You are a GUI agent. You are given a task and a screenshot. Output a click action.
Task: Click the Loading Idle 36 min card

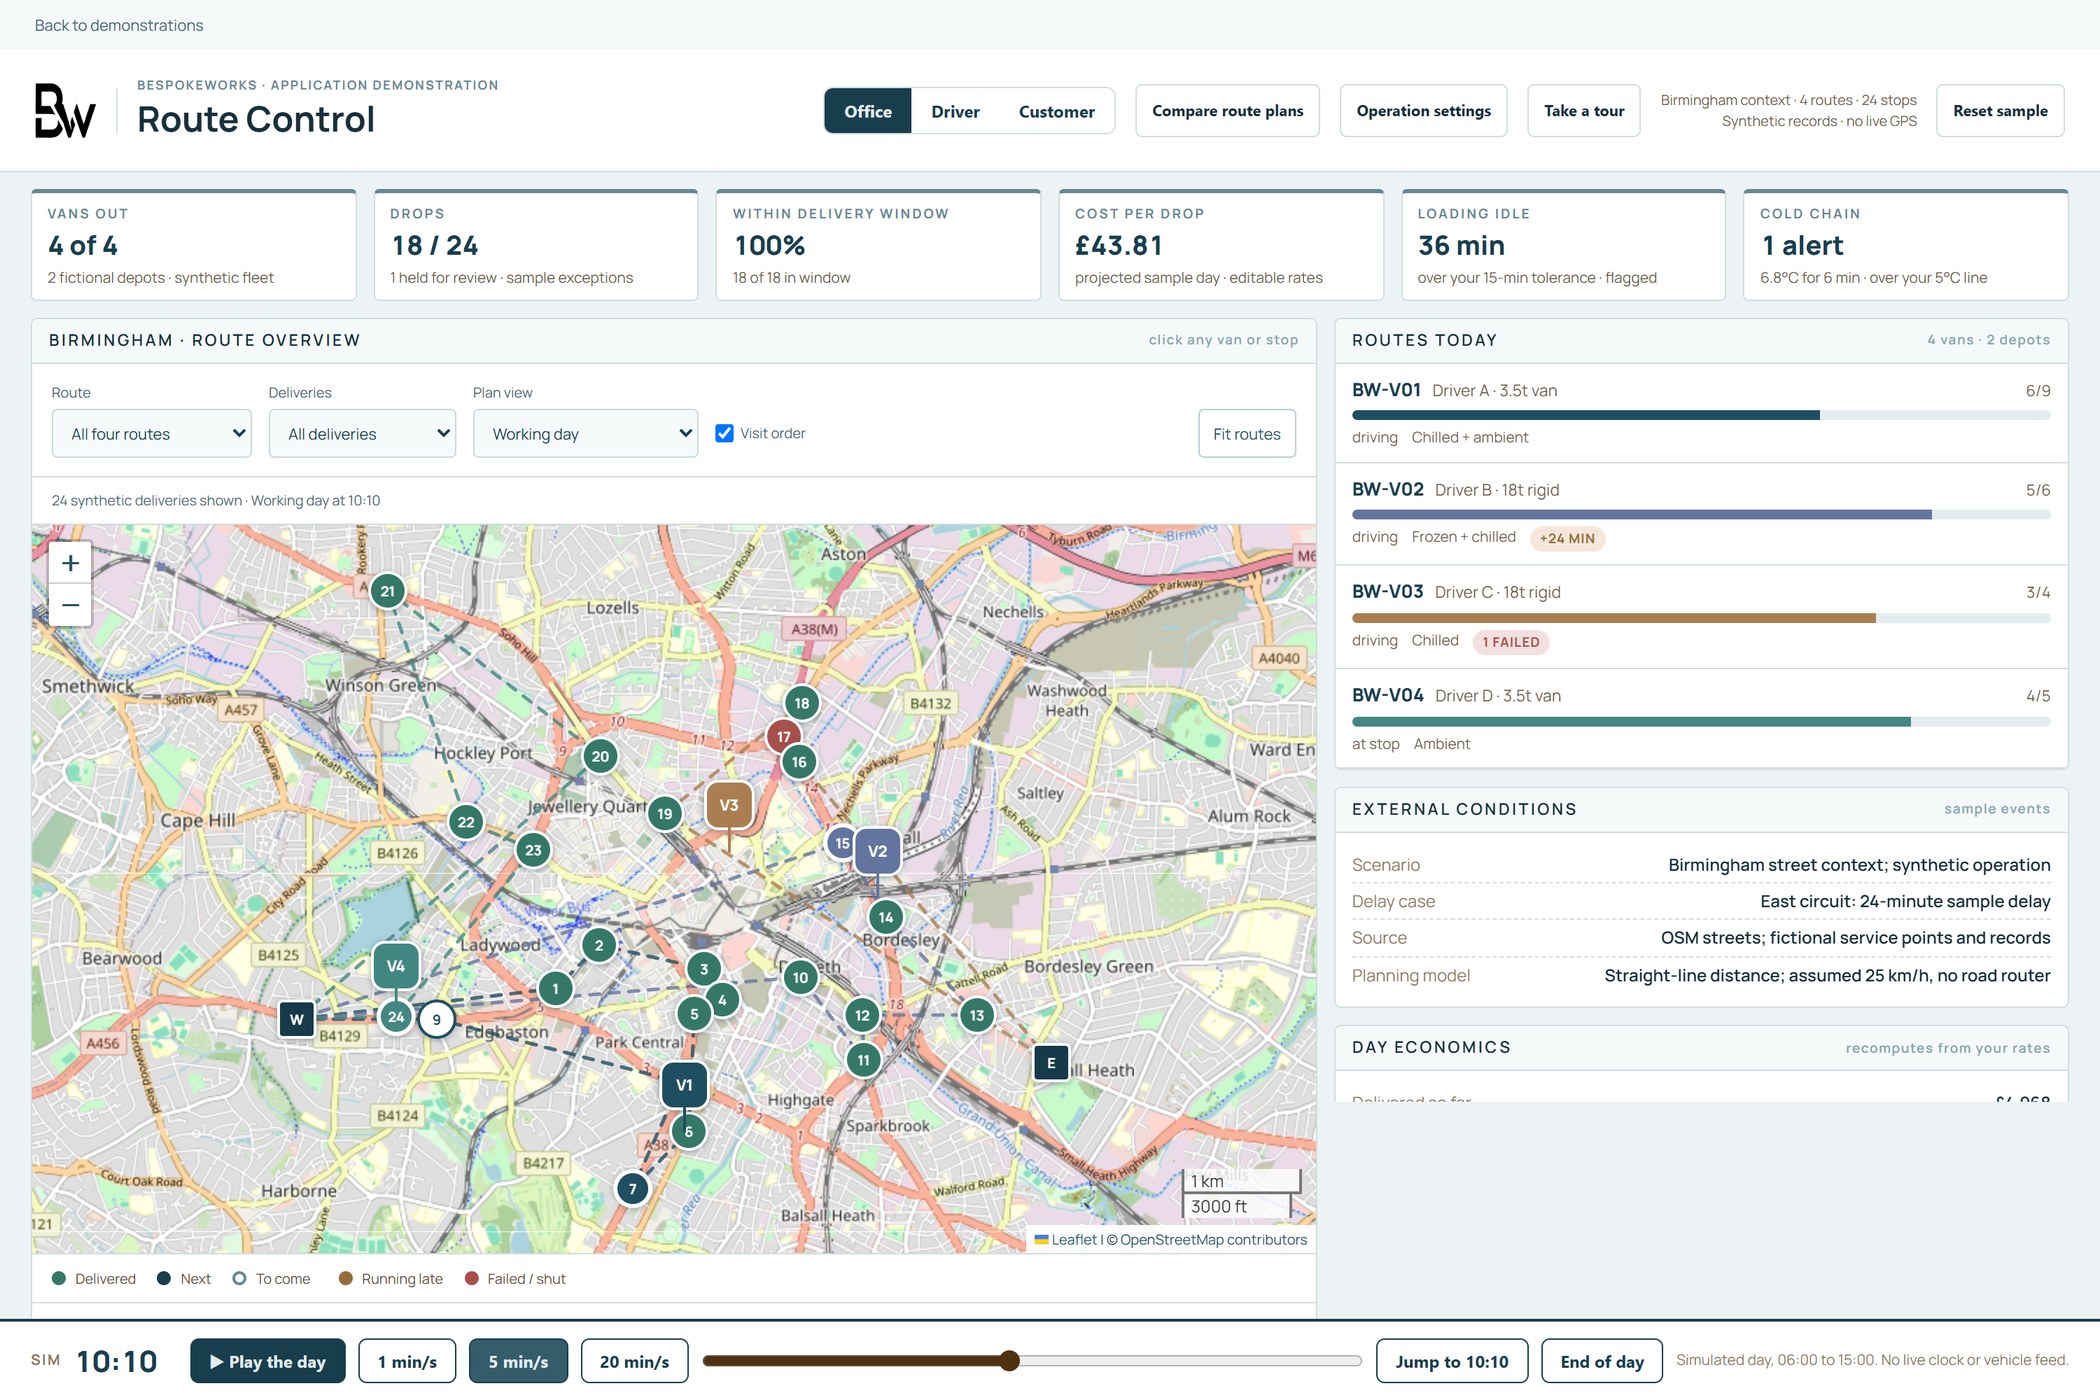click(1563, 245)
